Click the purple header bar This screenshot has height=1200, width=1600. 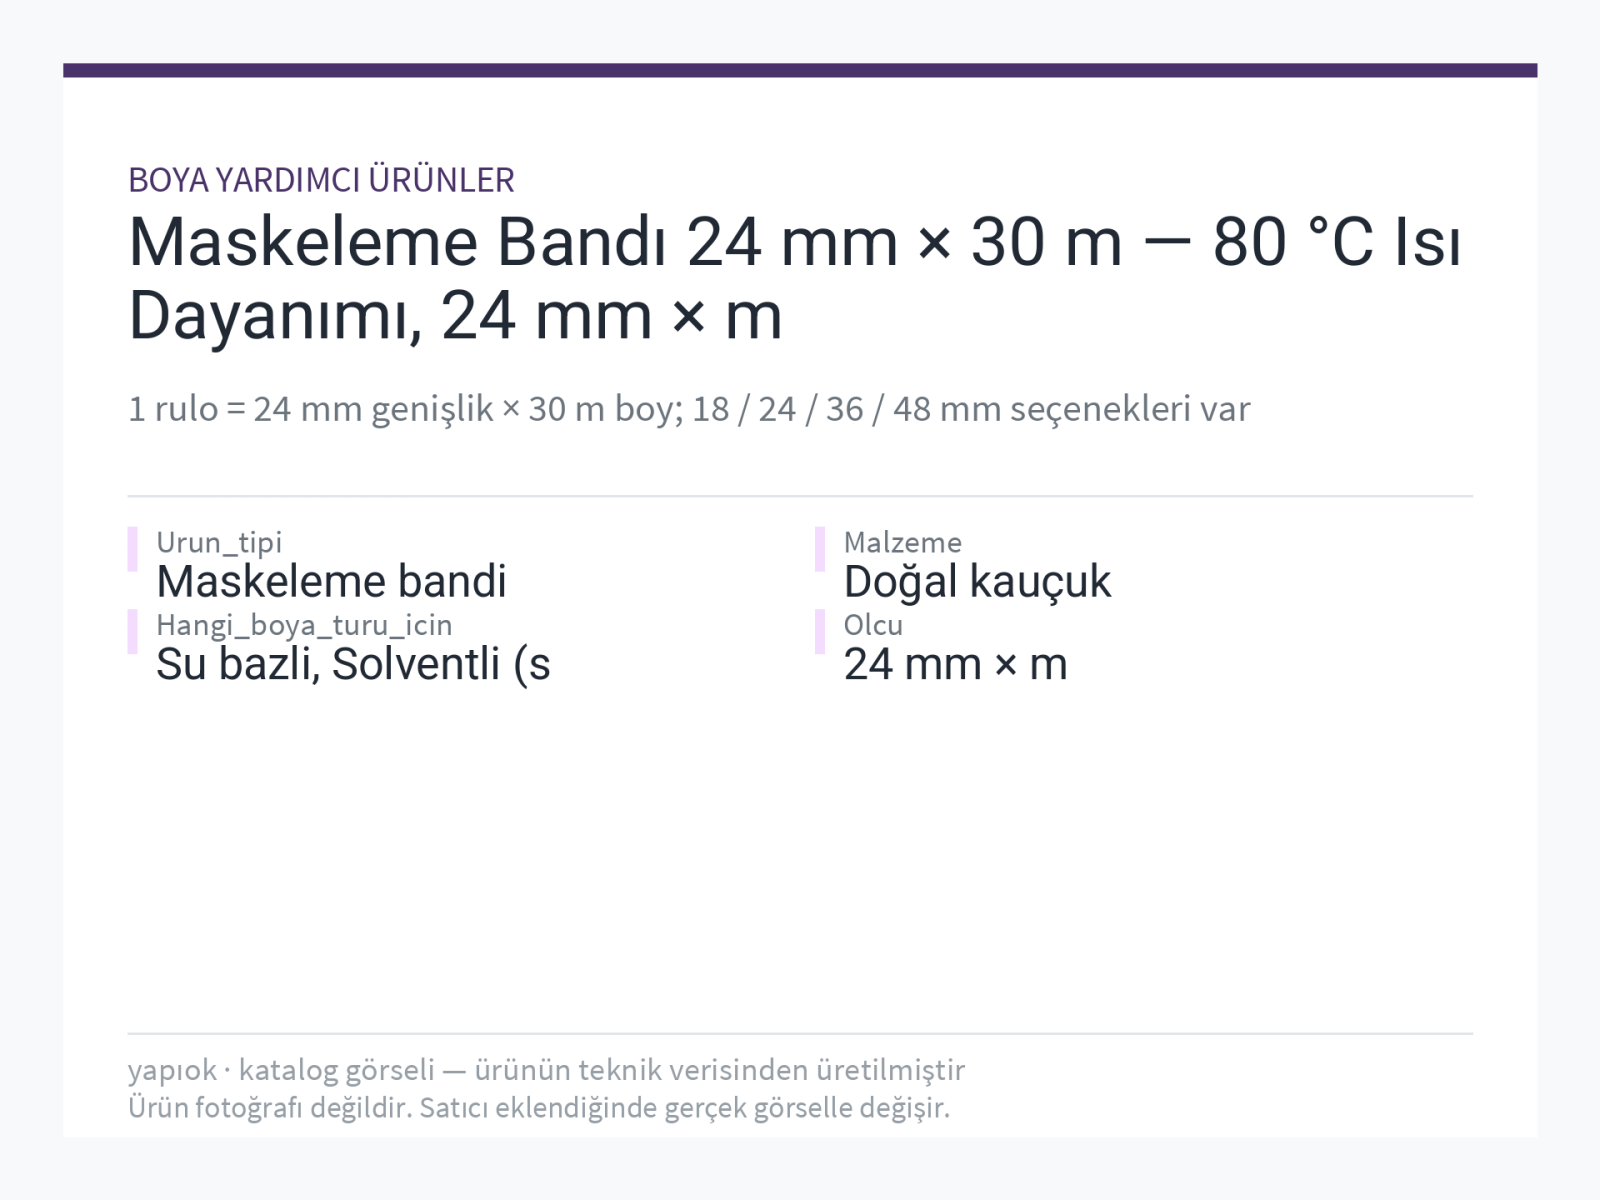[800, 70]
